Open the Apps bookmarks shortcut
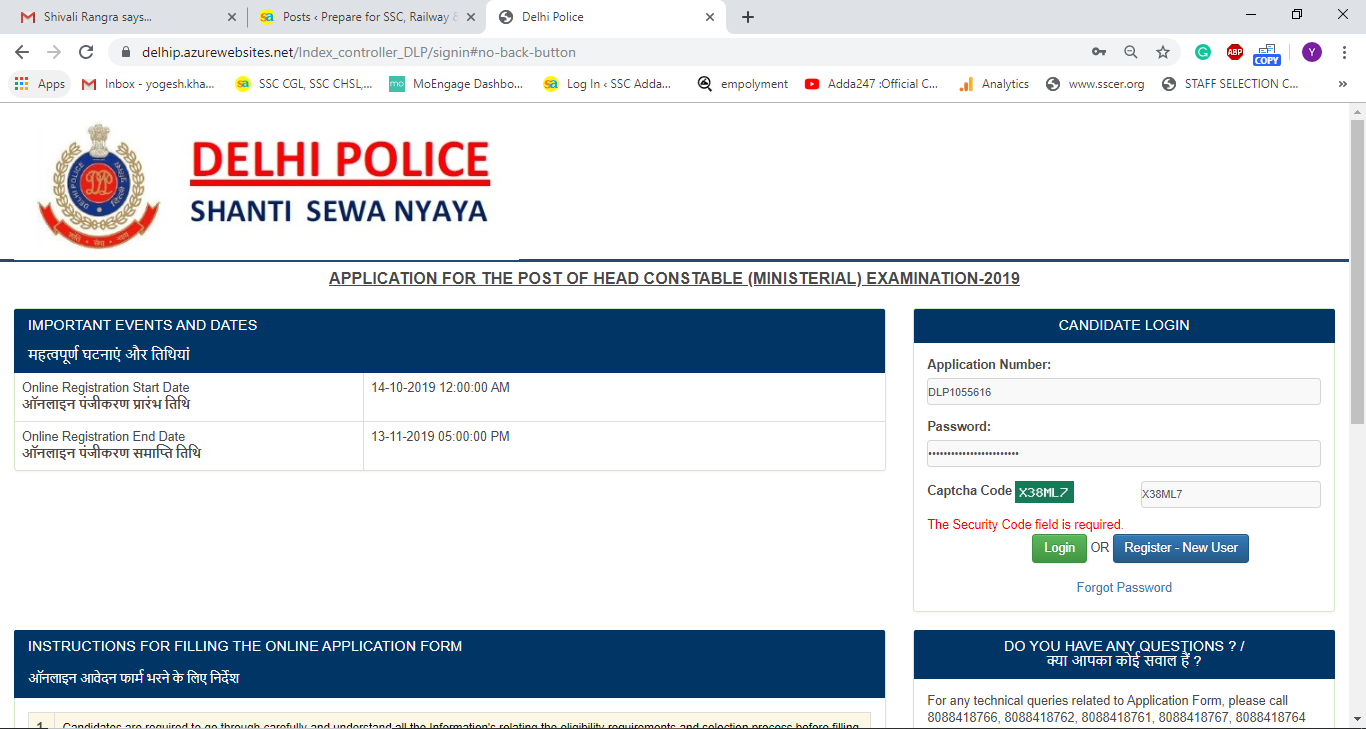1366x729 pixels. pos(39,84)
